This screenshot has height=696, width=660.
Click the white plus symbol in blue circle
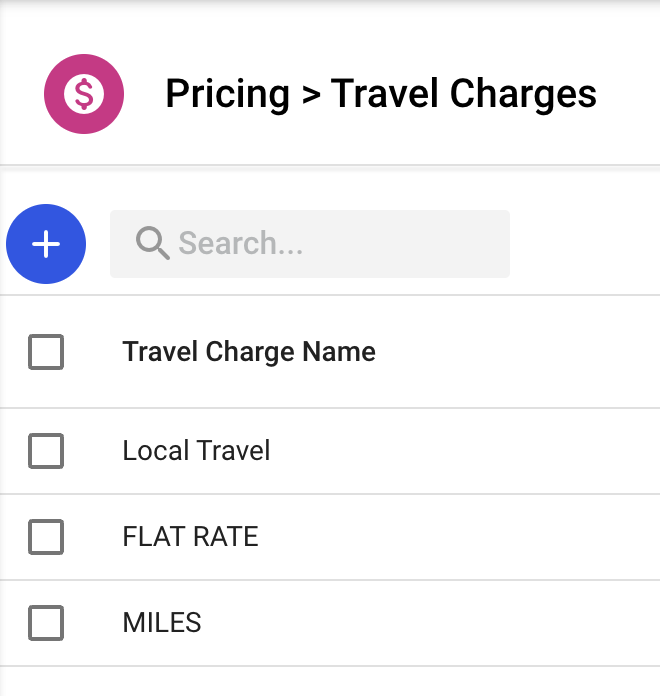coord(46,244)
